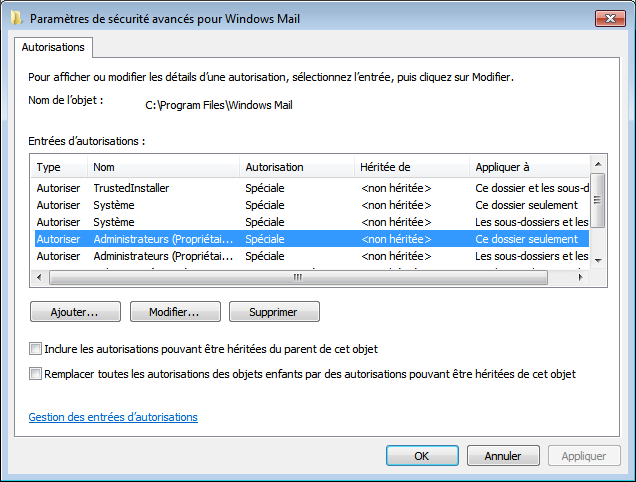Open Gestion des entrées d'autorisations link
This screenshot has width=636, height=482.
tap(113, 417)
